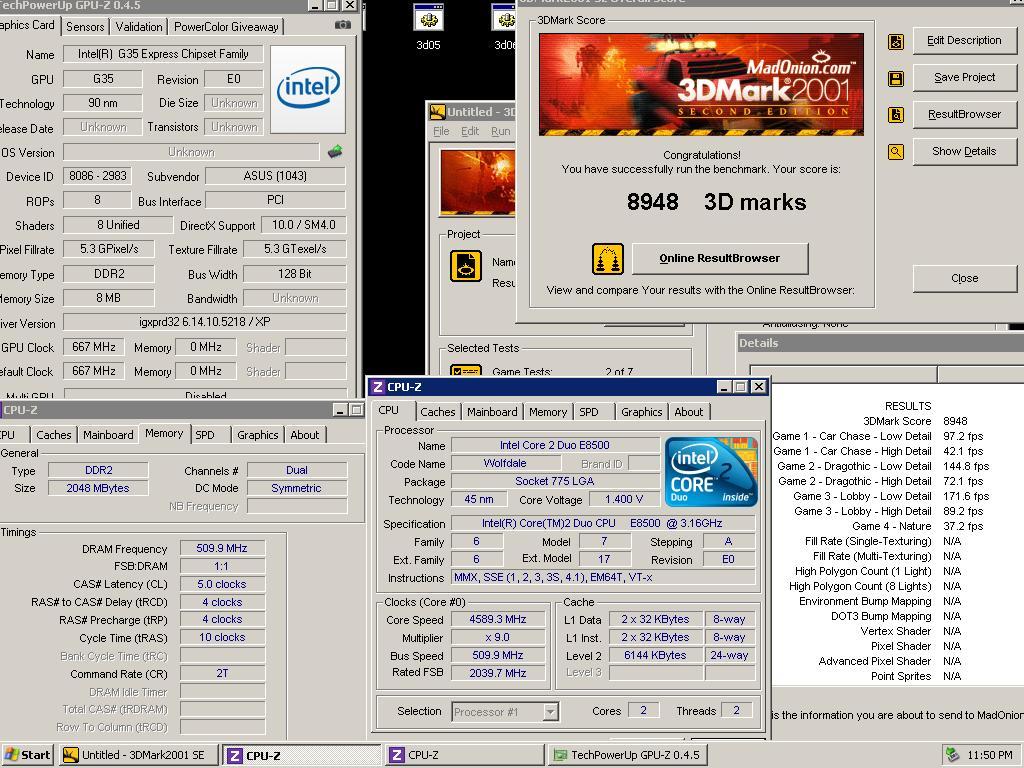Click the second CPU-Z taskbar item

[x=464, y=755]
